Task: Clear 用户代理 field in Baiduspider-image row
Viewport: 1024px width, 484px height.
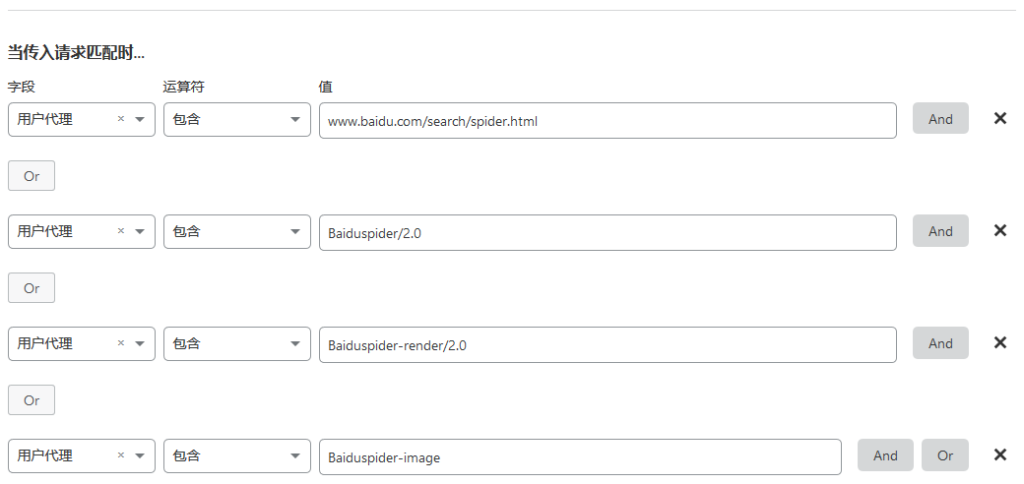Action: pyautogui.click(x=121, y=456)
